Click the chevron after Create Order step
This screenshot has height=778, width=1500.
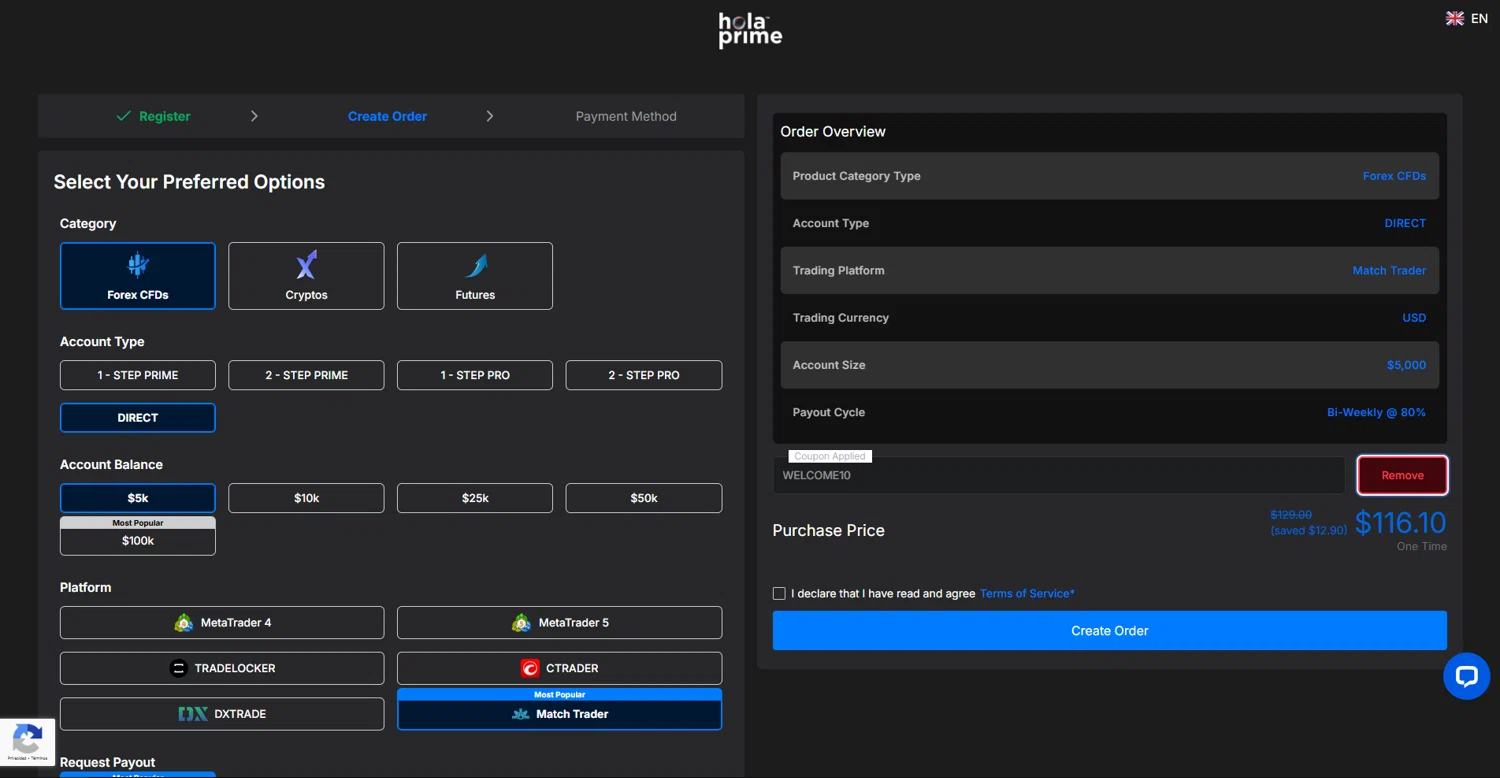tap(490, 116)
